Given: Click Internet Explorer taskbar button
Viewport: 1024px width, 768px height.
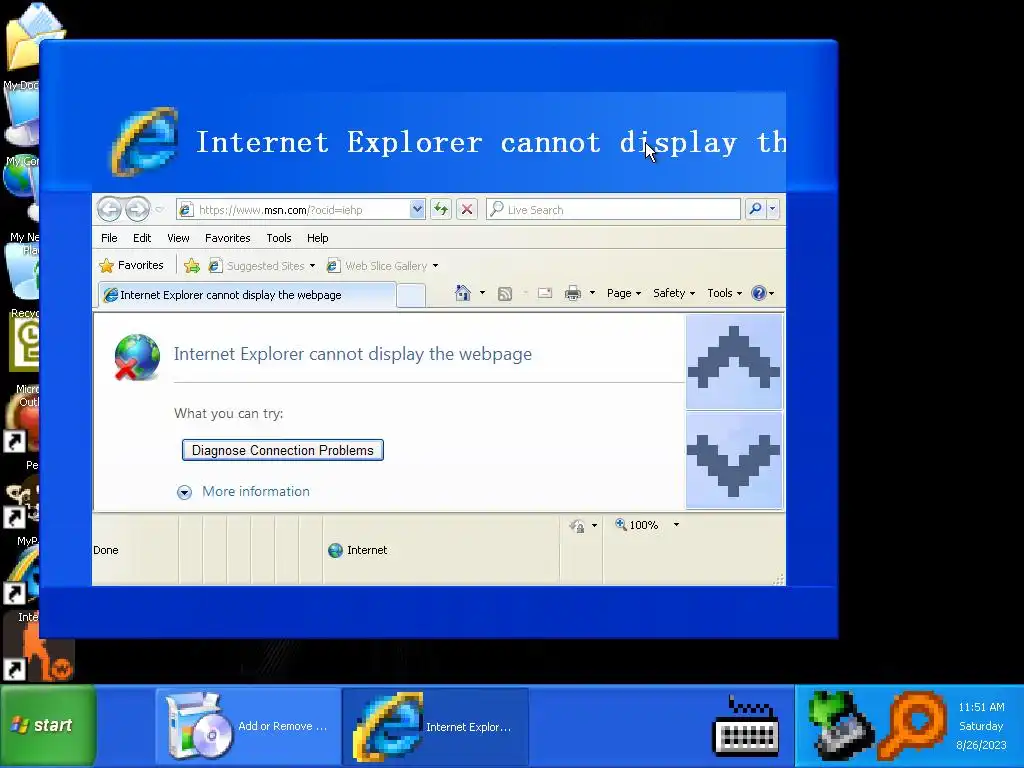Looking at the screenshot, I should pyautogui.click(x=436, y=726).
